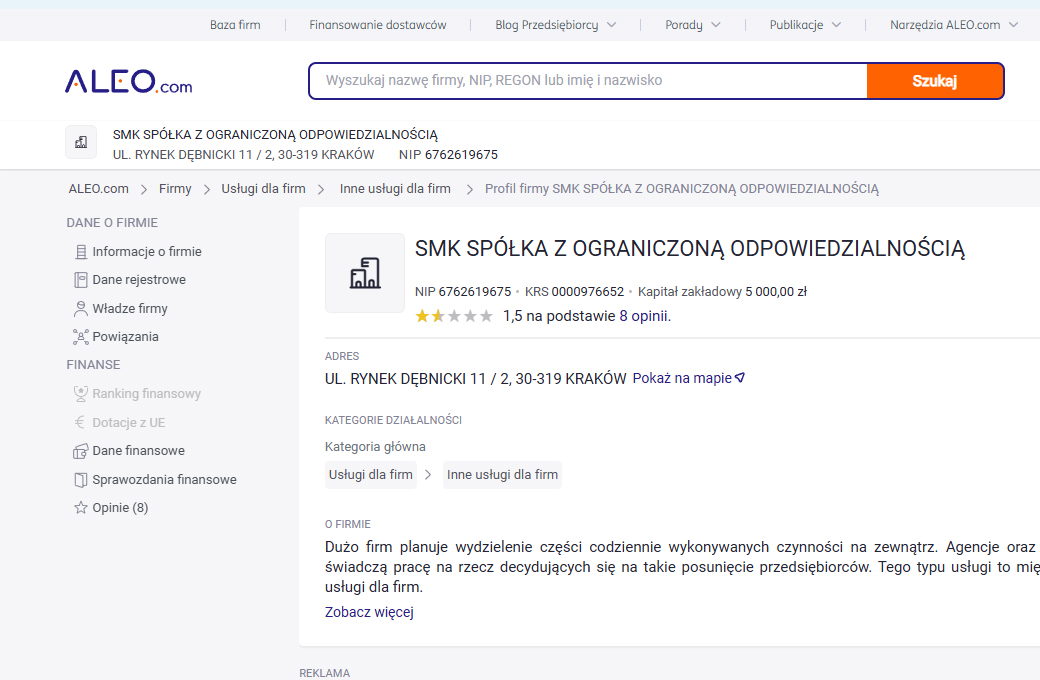Select Sprawozdania finansowe in the sidebar
1040x680 pixels.
164,480
